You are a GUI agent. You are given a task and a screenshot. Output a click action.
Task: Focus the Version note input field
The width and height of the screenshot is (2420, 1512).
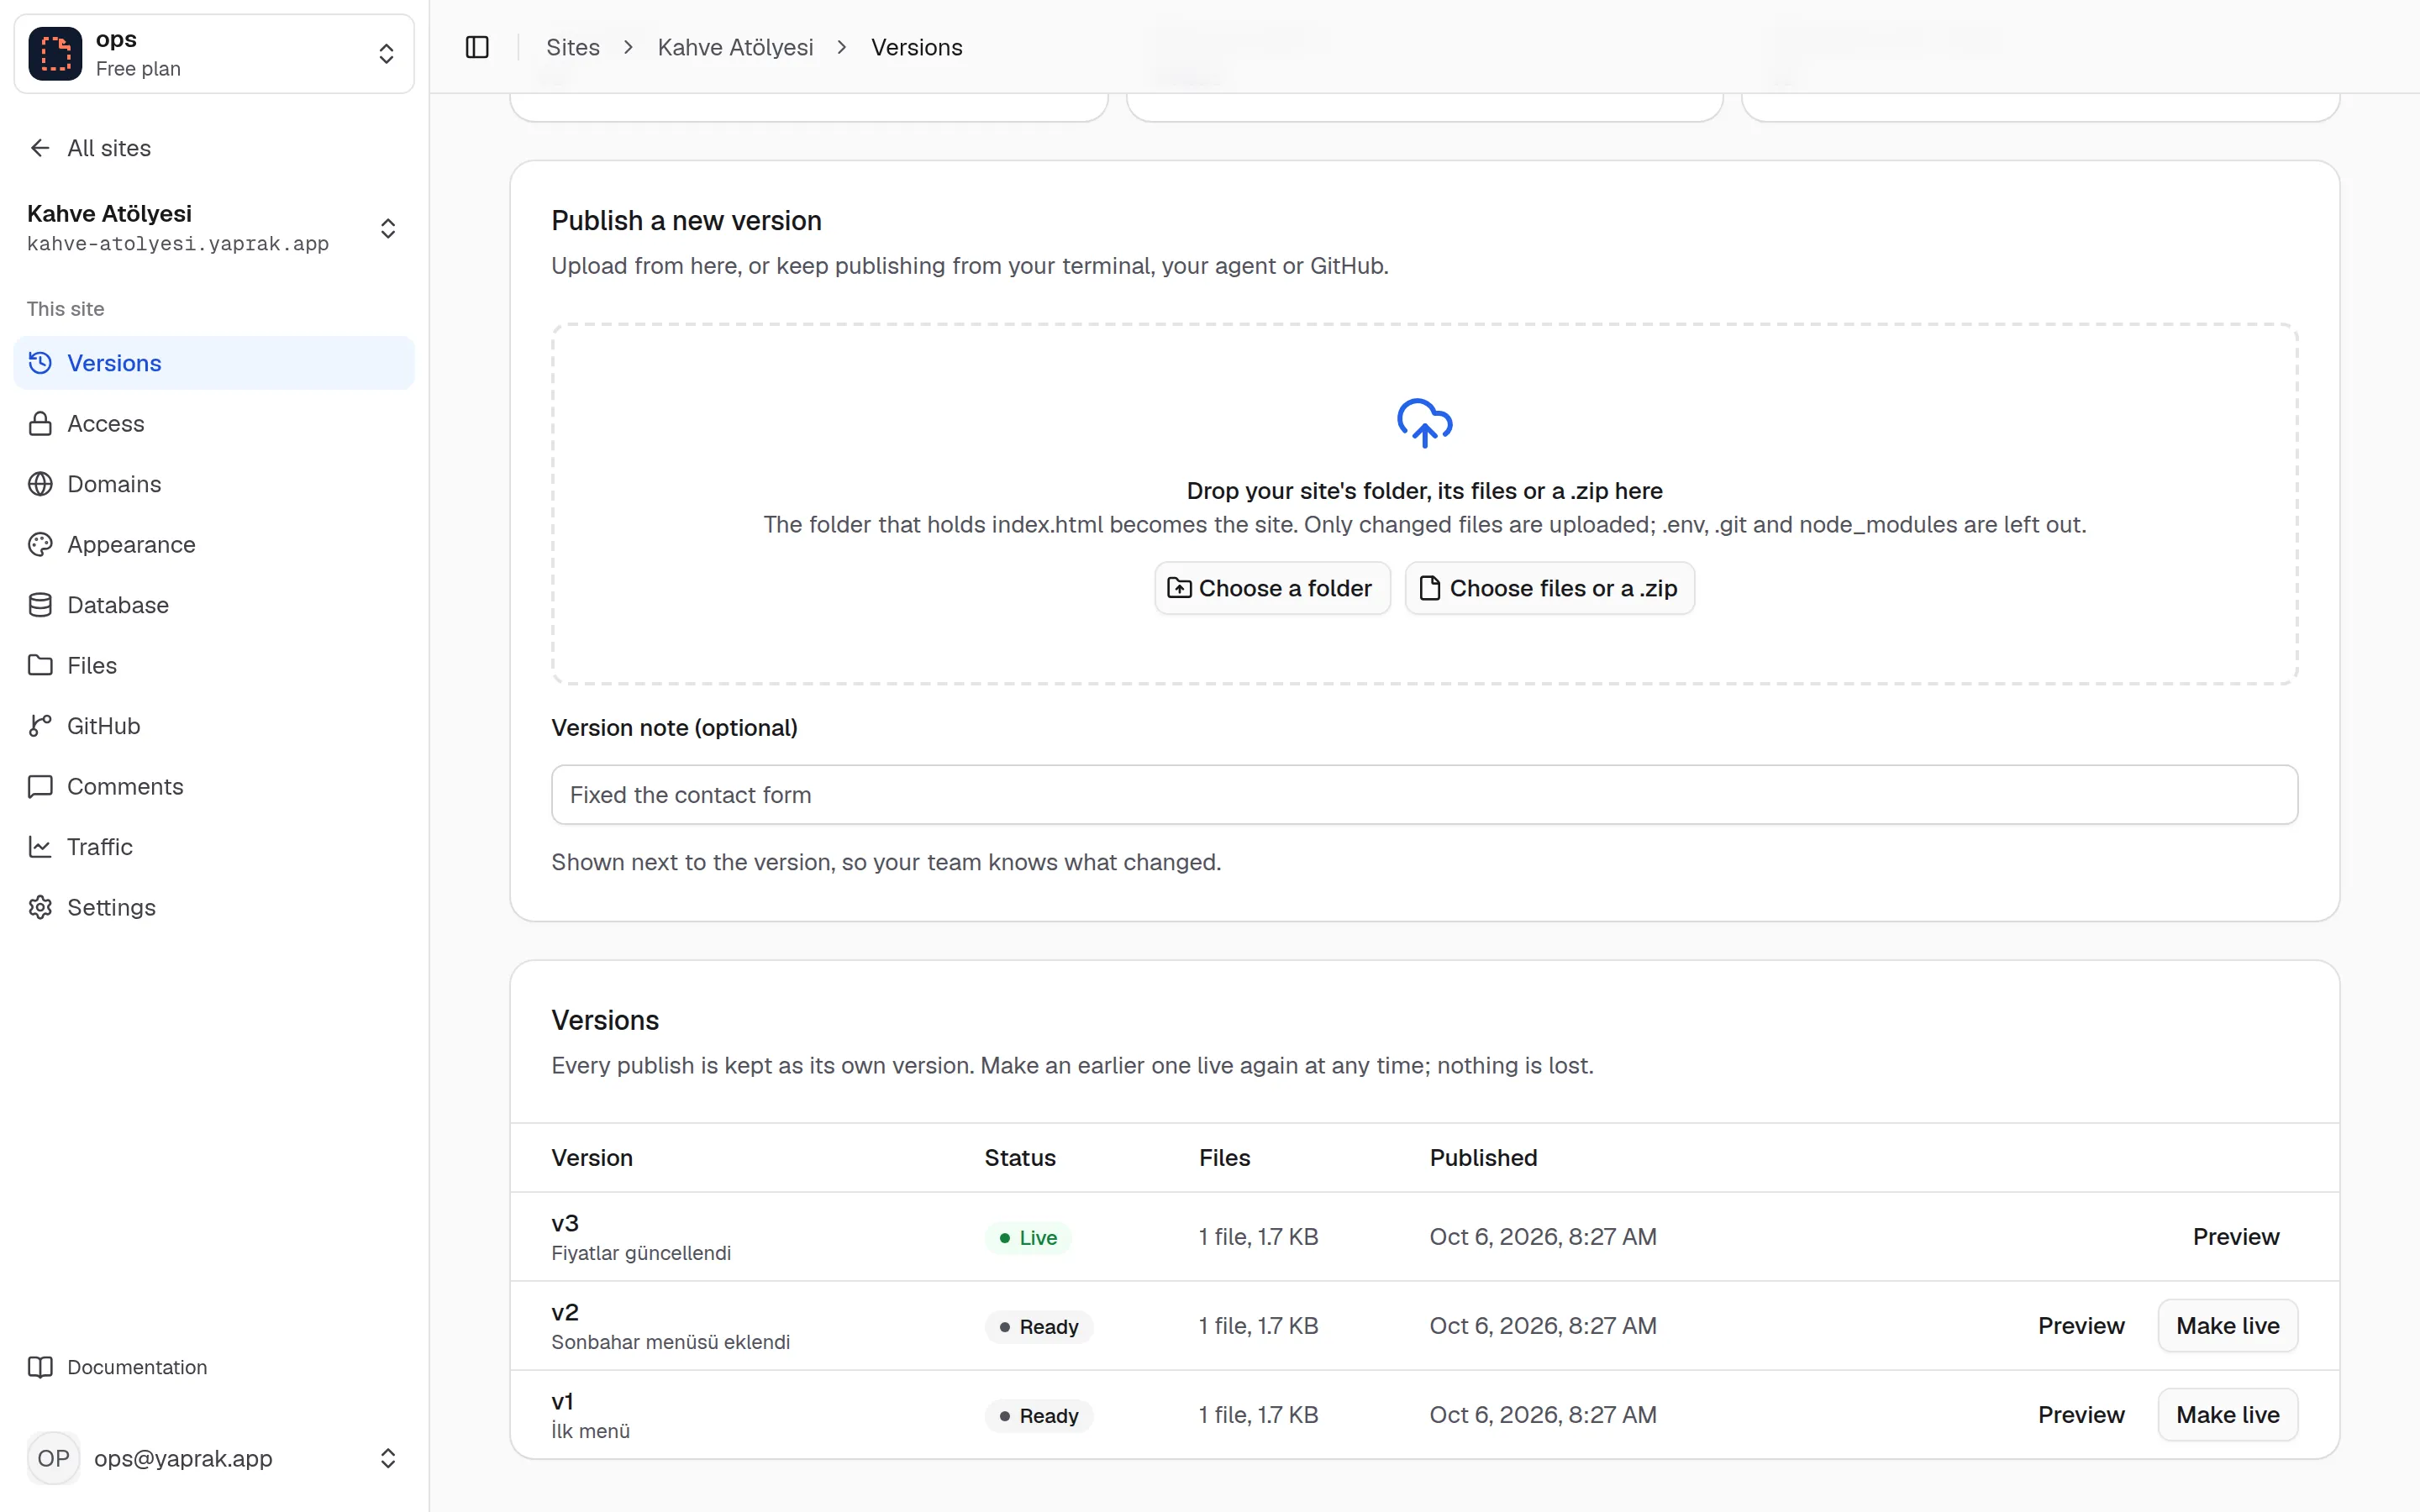[1424, 795]
